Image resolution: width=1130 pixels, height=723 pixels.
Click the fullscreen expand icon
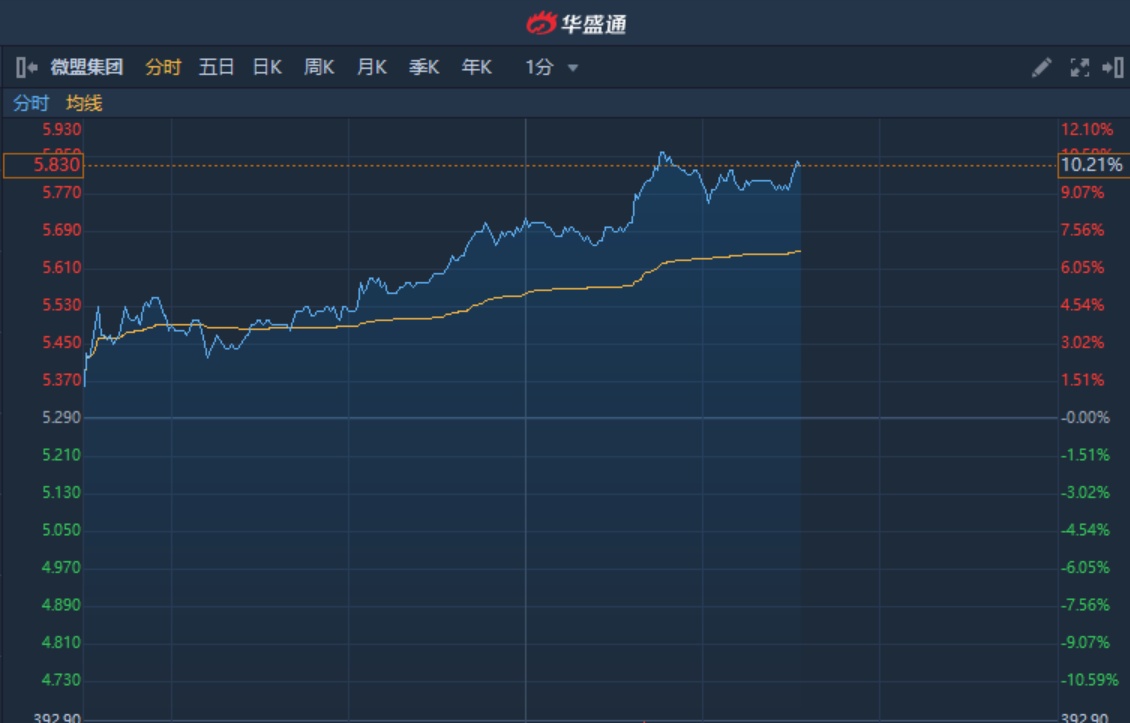pos(1079,68)
